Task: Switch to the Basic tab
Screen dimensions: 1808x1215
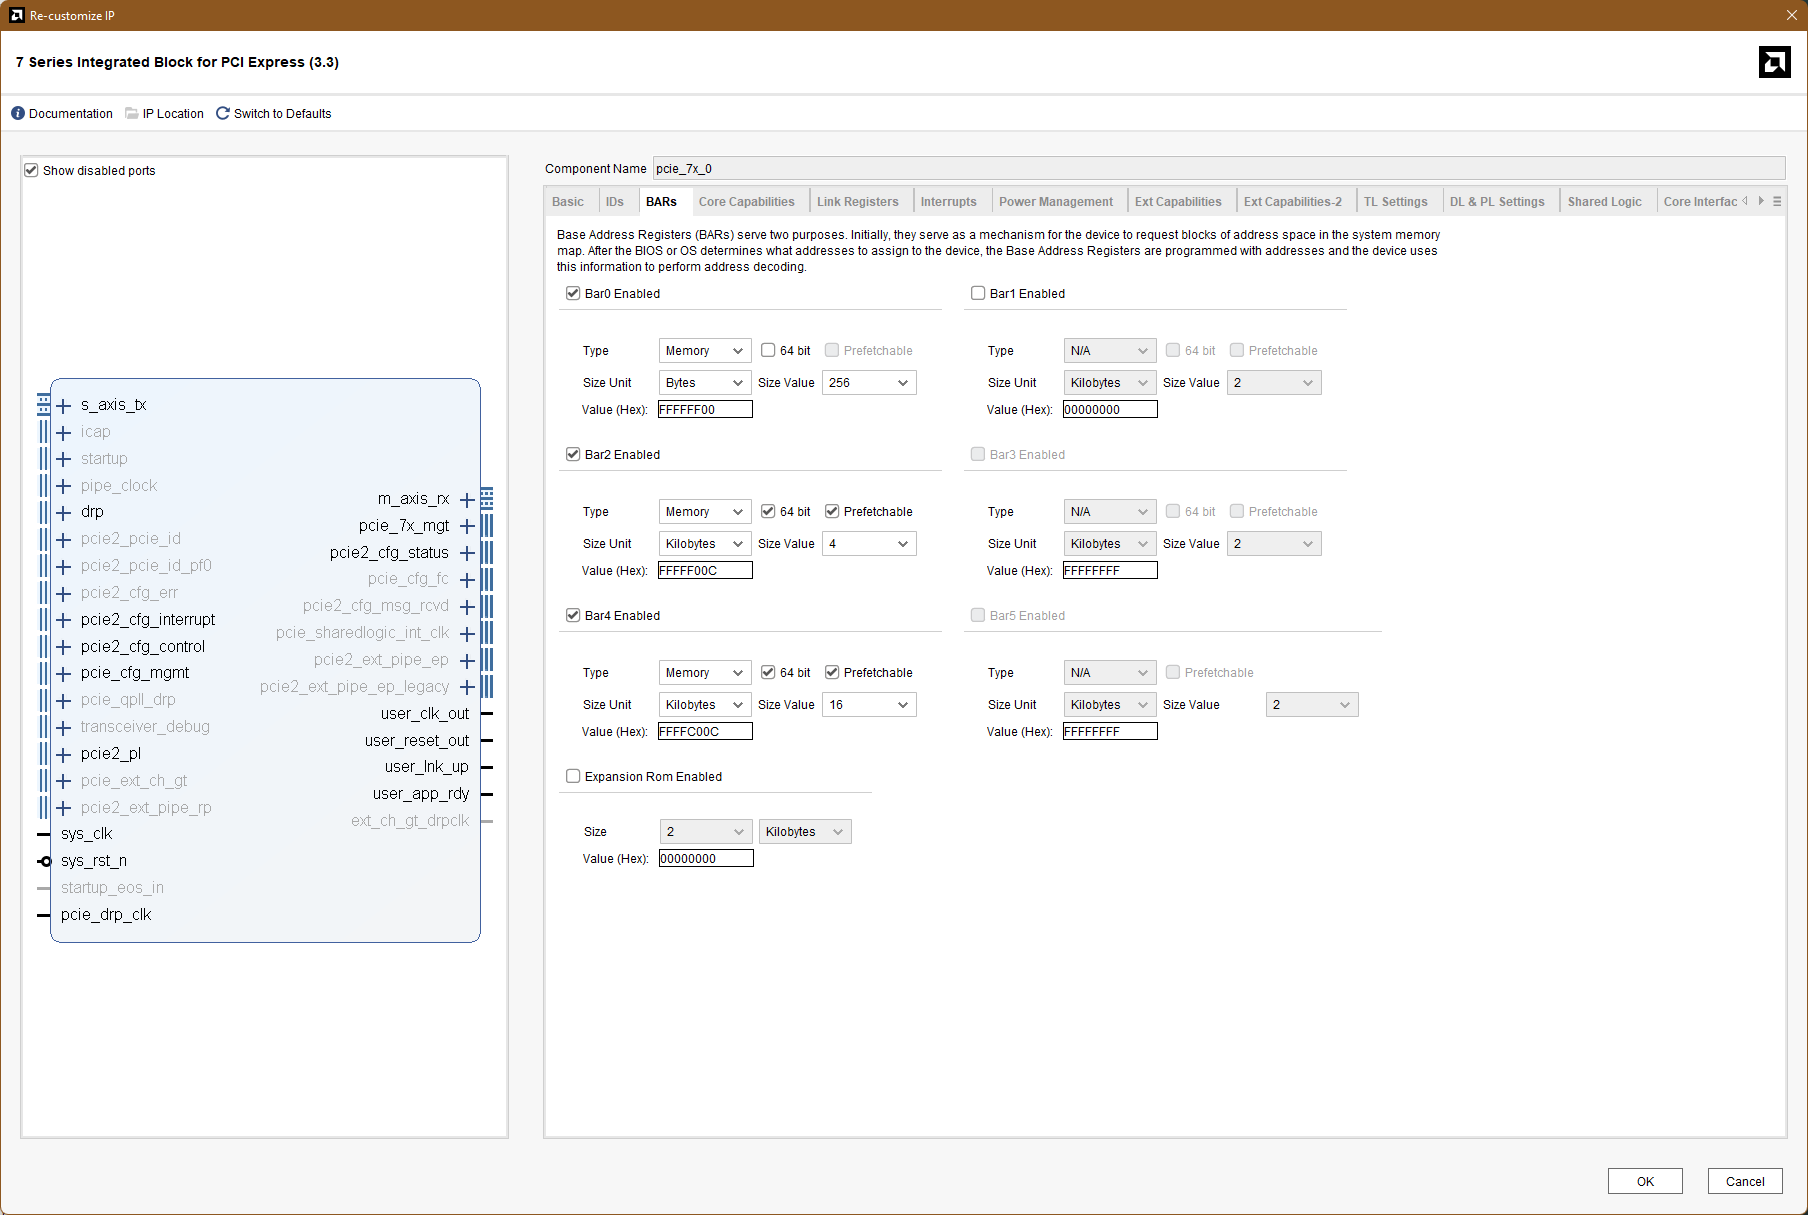Action: [x=568, y=202]
